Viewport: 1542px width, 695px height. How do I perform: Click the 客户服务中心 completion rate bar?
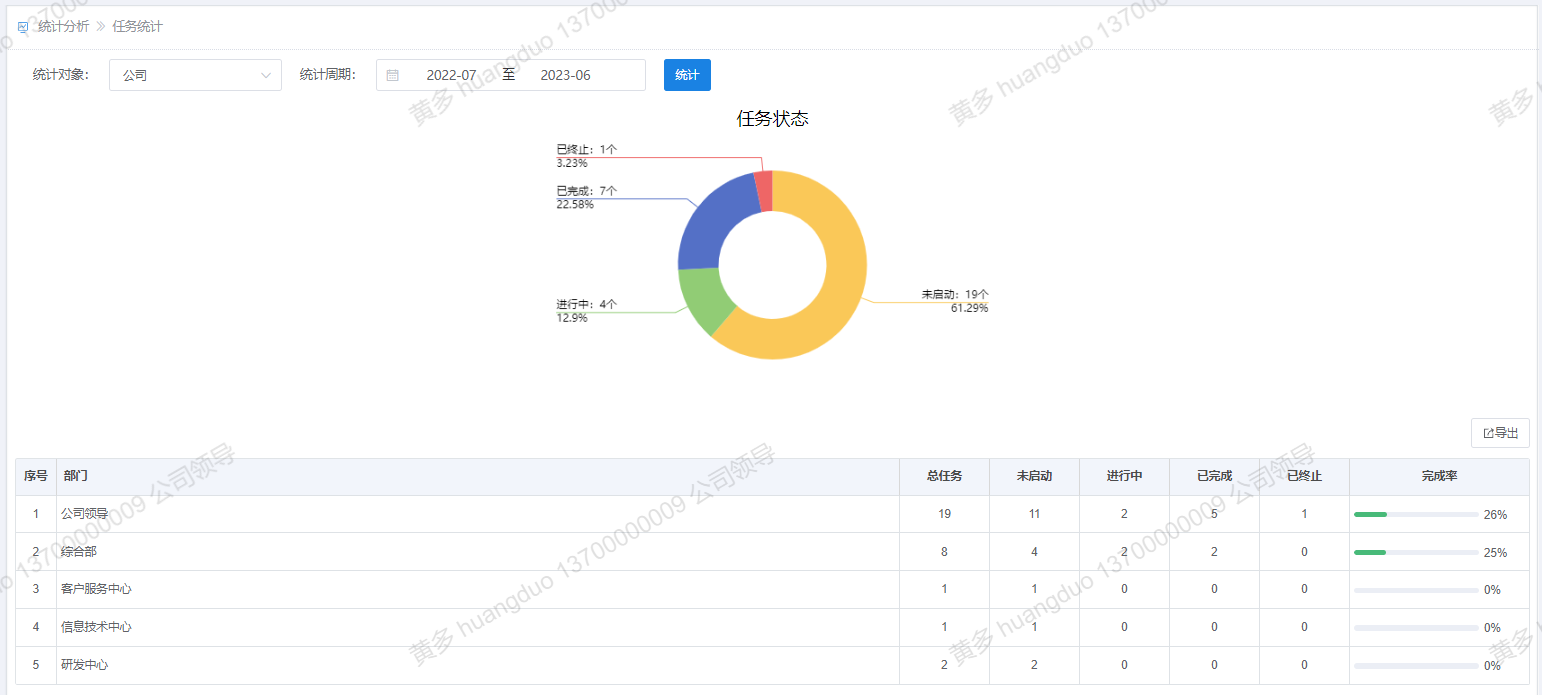(x=1416, y=590)
